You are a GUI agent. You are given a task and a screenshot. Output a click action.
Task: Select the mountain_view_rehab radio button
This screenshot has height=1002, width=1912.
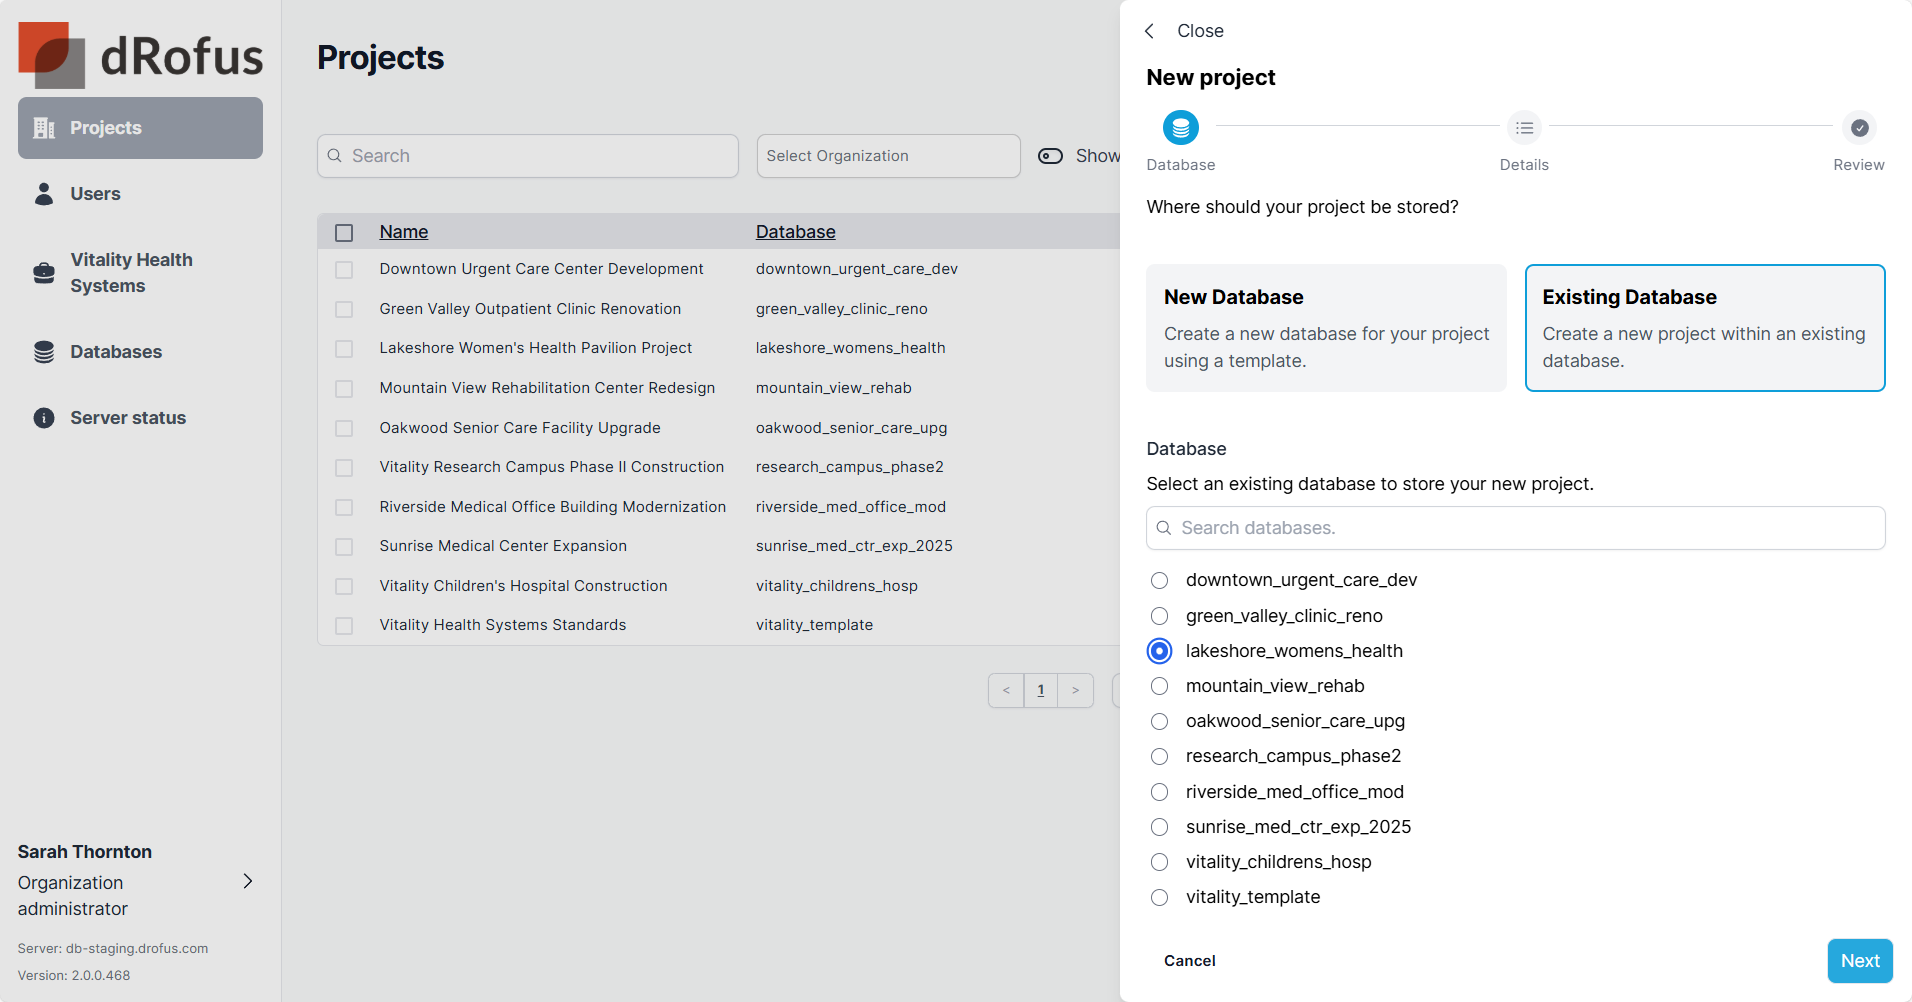coord(1159,686)
